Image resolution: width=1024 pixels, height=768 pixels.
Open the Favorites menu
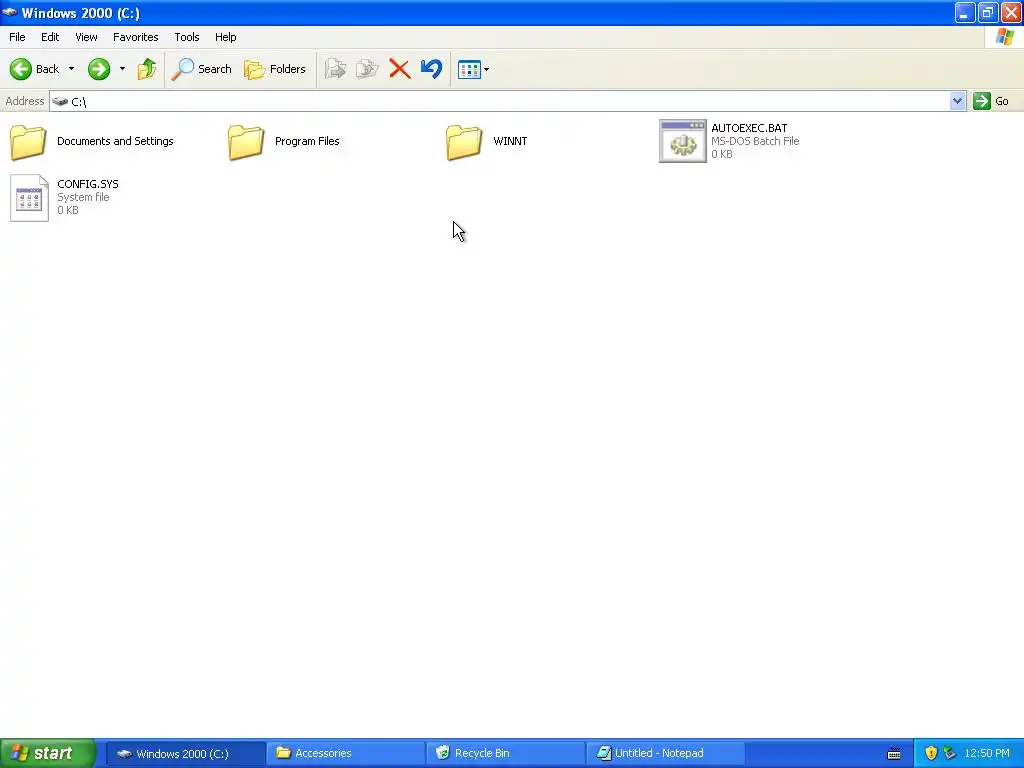pyautogui.click(x=135, y=37)
